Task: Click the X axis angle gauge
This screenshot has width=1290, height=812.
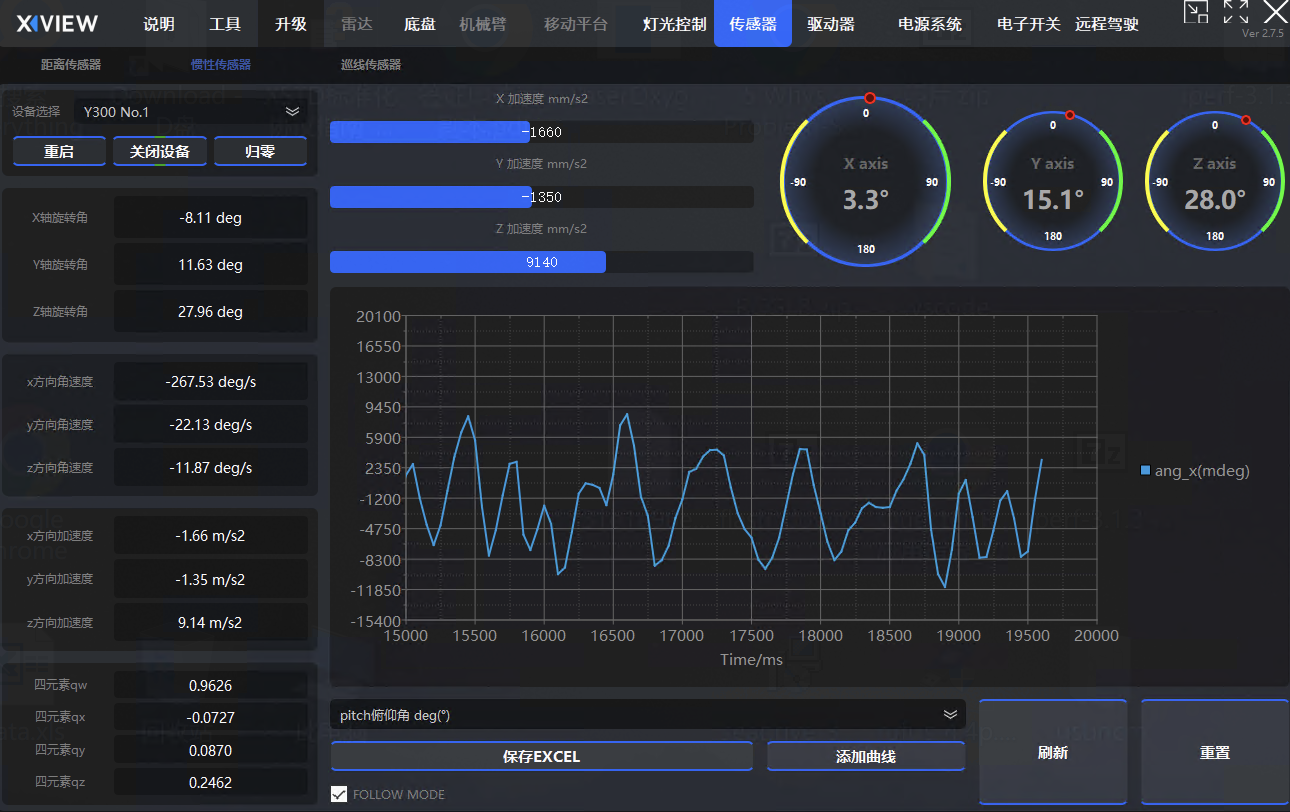Action: (865, 182)
